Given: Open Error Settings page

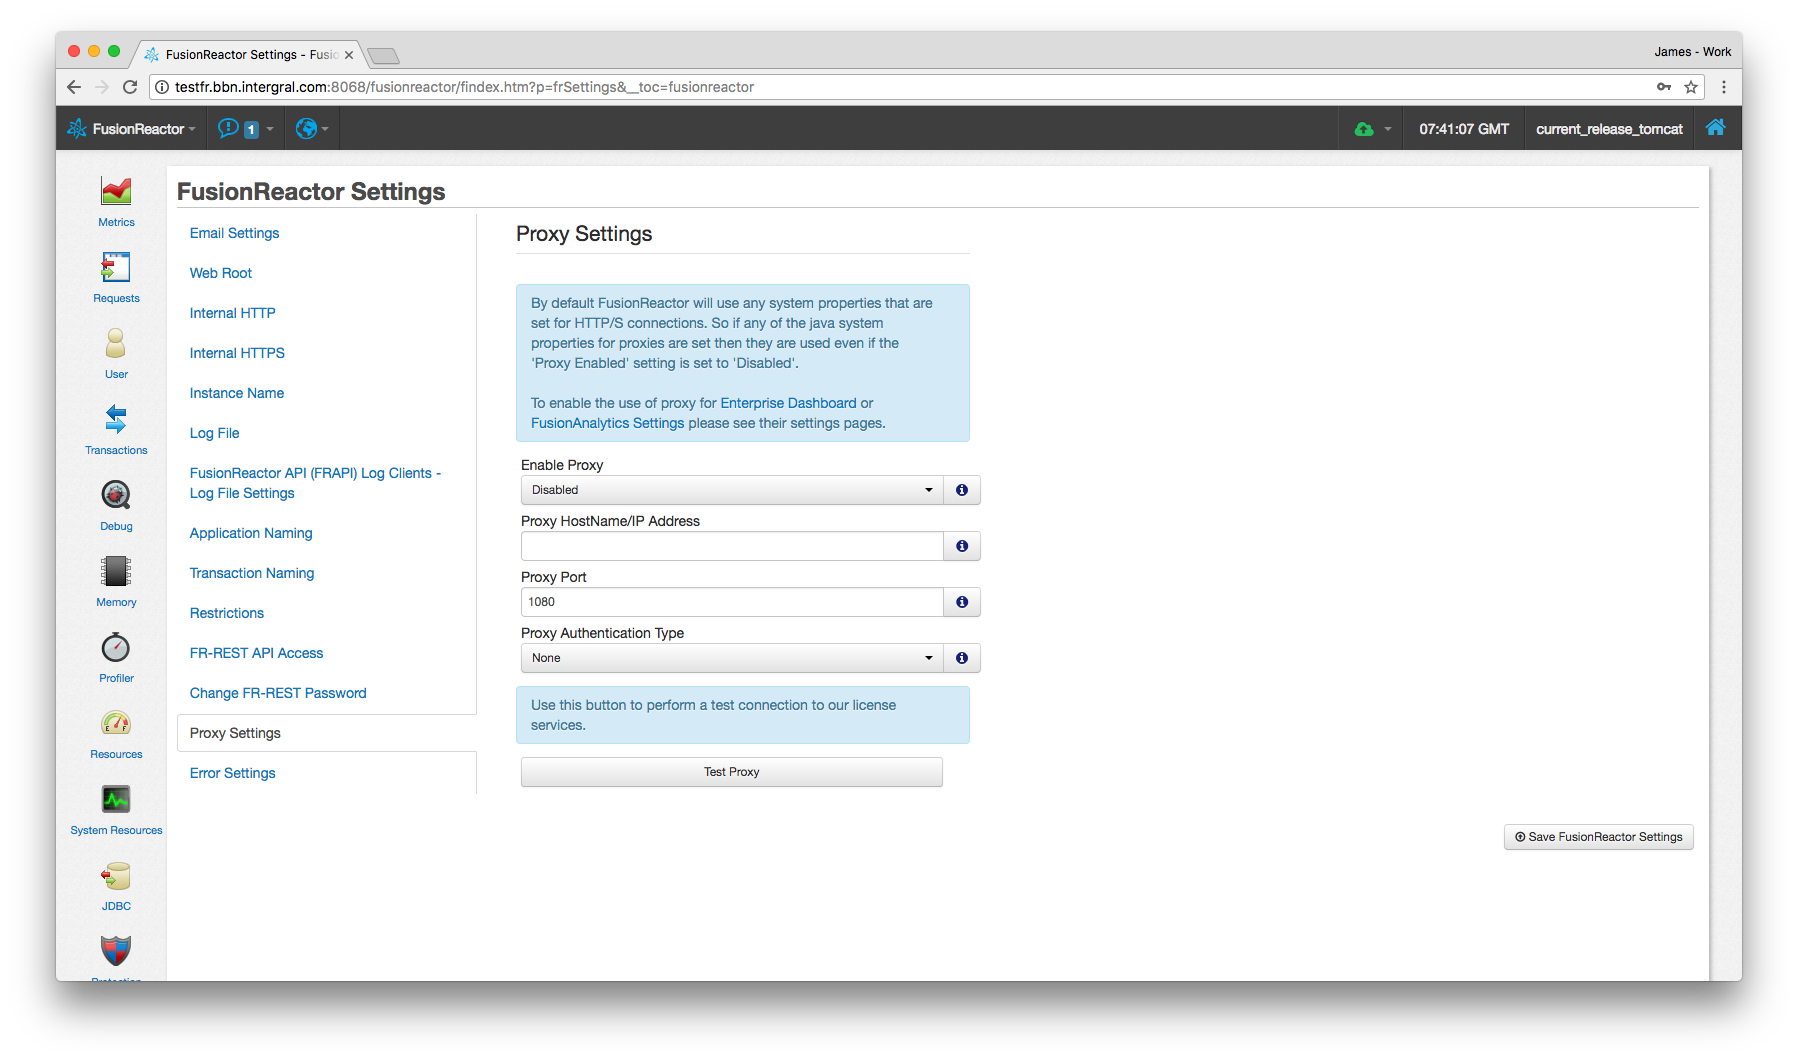Looking at the screenshot, I should pyautogui.click(x=232, y=773).
